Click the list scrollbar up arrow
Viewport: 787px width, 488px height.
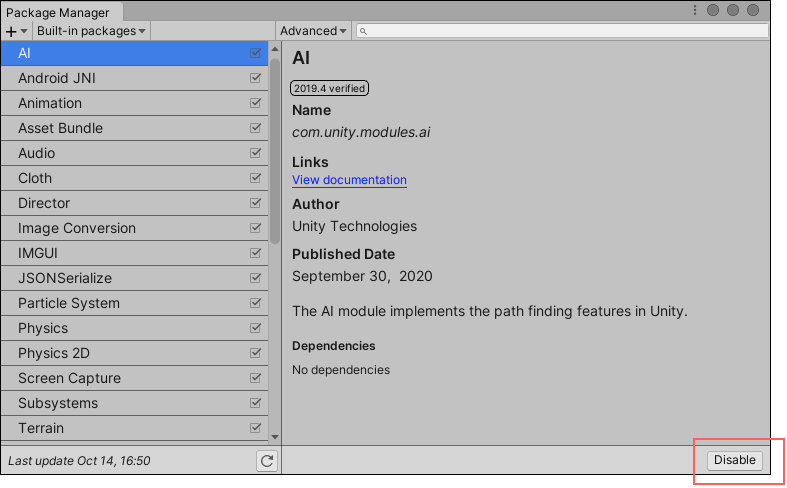tap(275, 49)
